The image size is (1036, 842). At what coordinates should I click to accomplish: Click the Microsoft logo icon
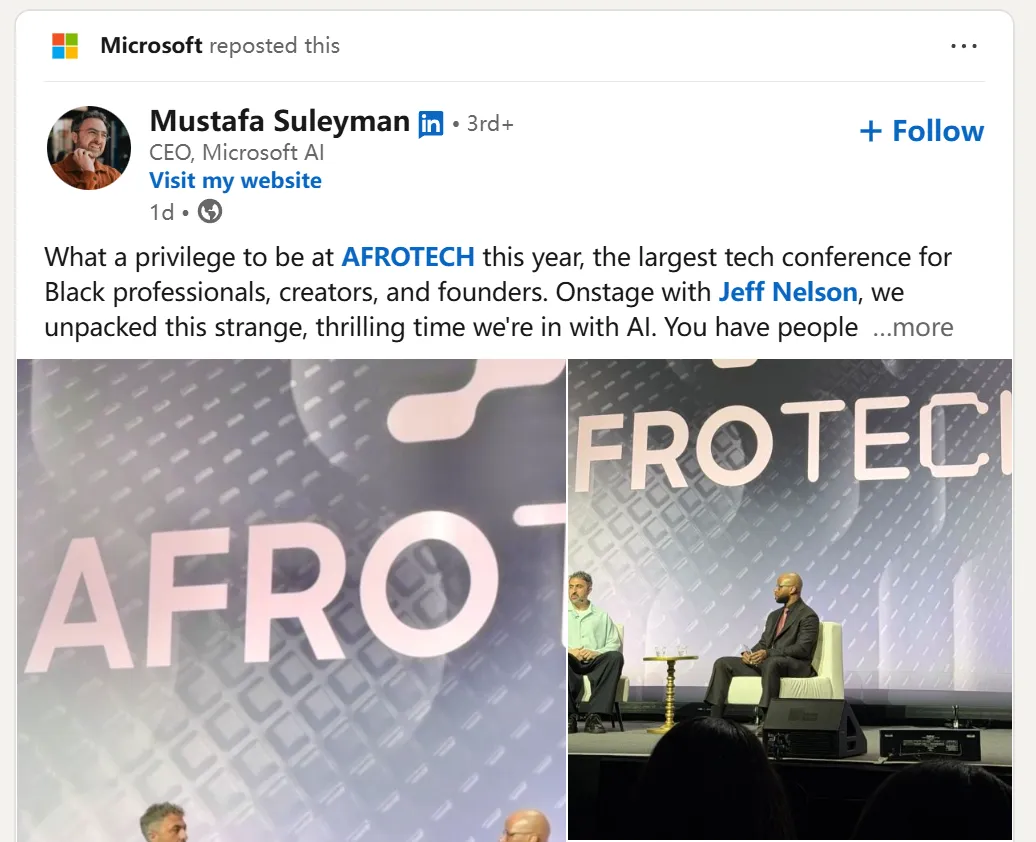click(65, 46)
